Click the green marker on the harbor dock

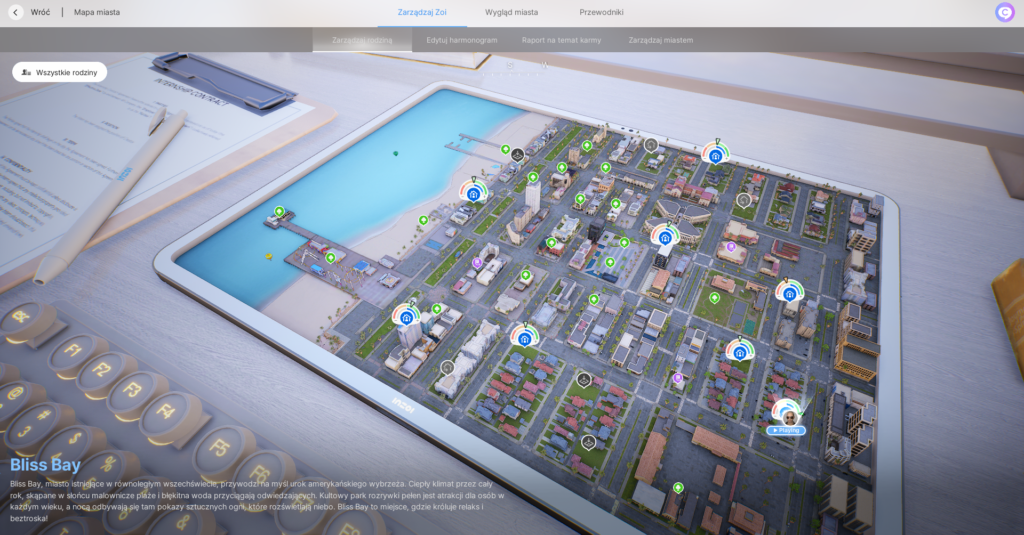coord(330,257)
